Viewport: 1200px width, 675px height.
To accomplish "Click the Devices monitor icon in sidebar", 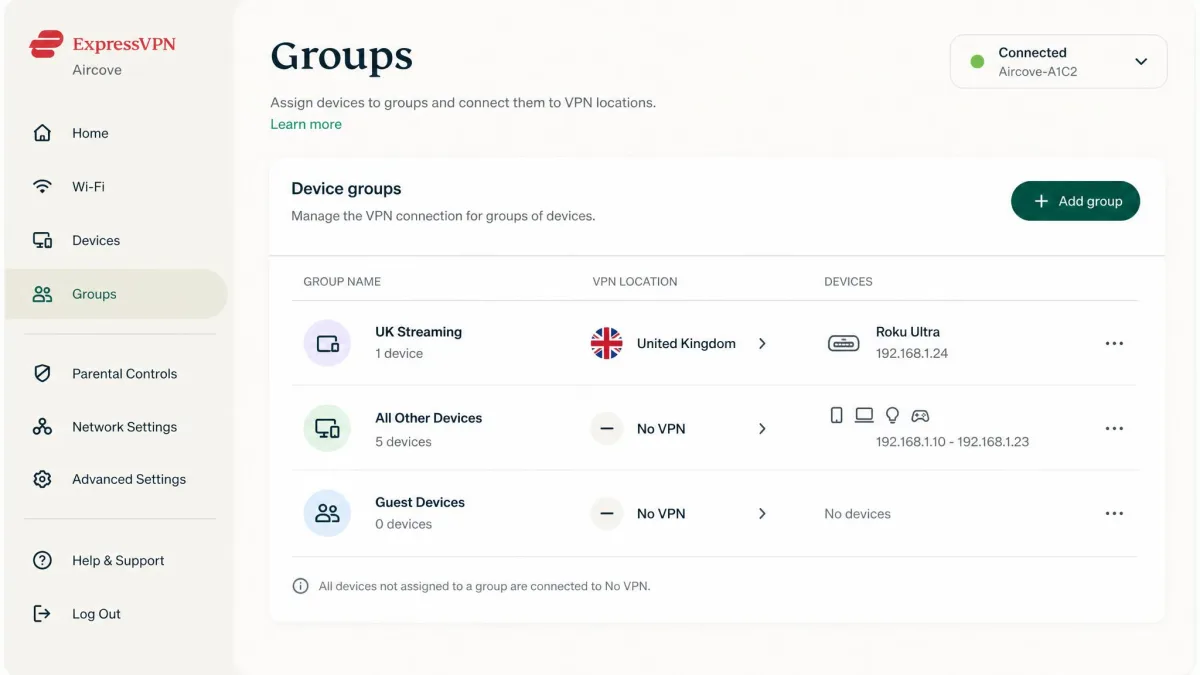I will point(42,240).
